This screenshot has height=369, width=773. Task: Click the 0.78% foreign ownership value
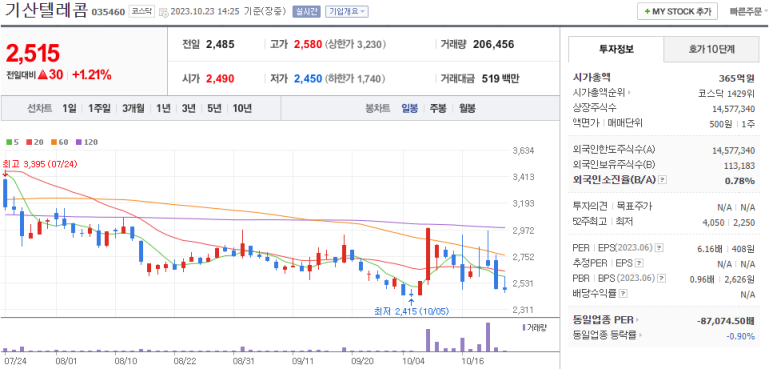739,180
